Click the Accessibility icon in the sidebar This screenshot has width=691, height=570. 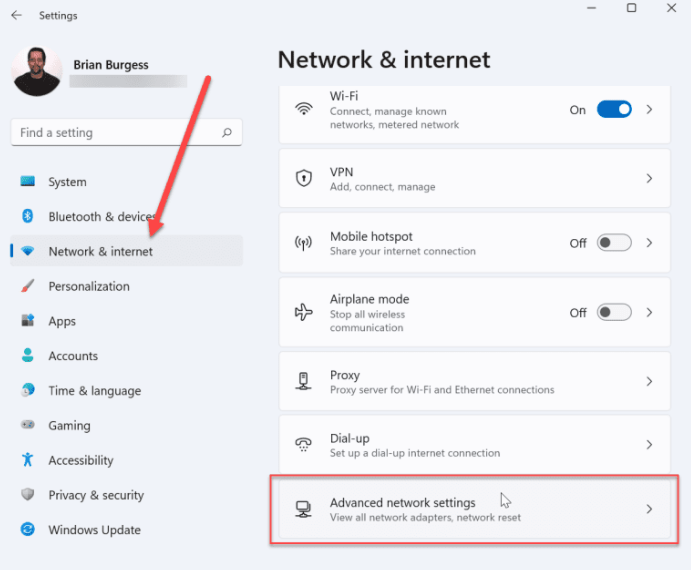pos(28,460)
